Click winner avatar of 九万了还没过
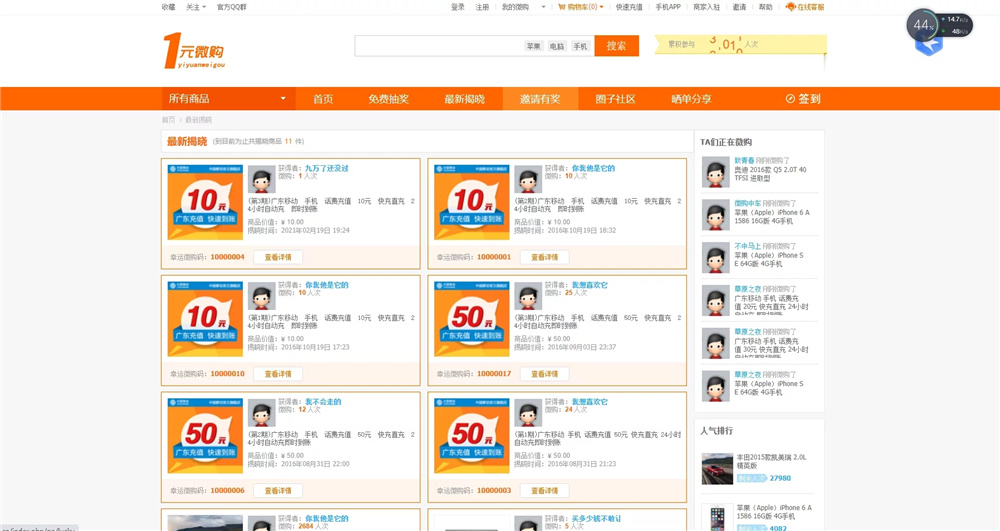The height and width of the screenshot is (531, 1000). pyautogui.click(x=261, y=180)
